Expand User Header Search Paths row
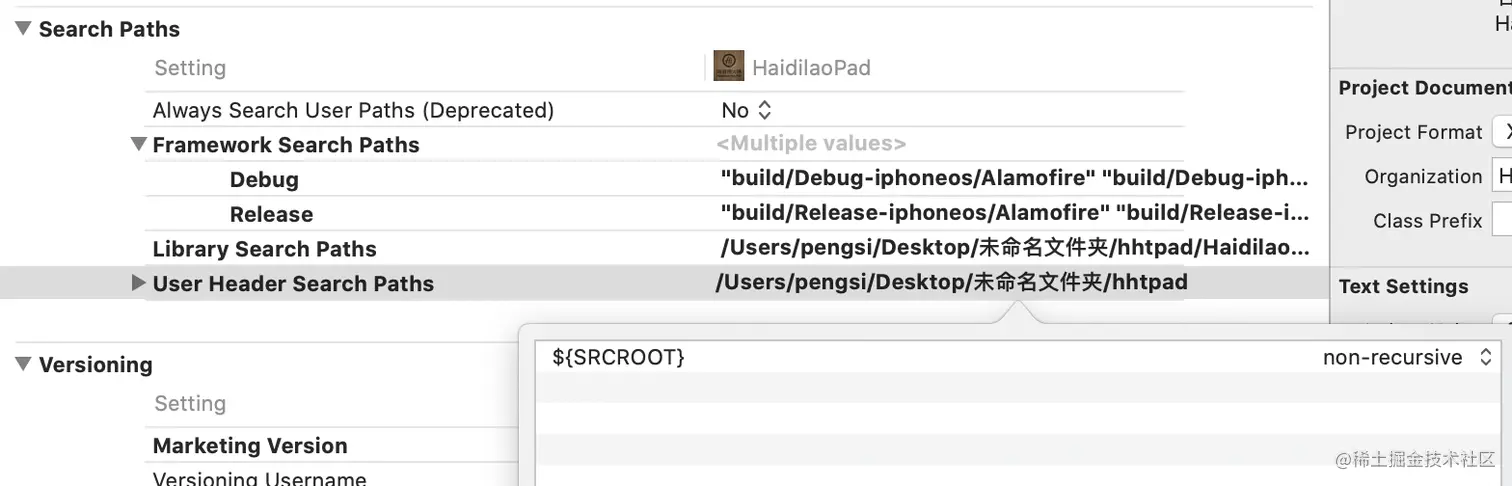The width and height of the screenshot is (1512, 486). click(x=139, y=283)
